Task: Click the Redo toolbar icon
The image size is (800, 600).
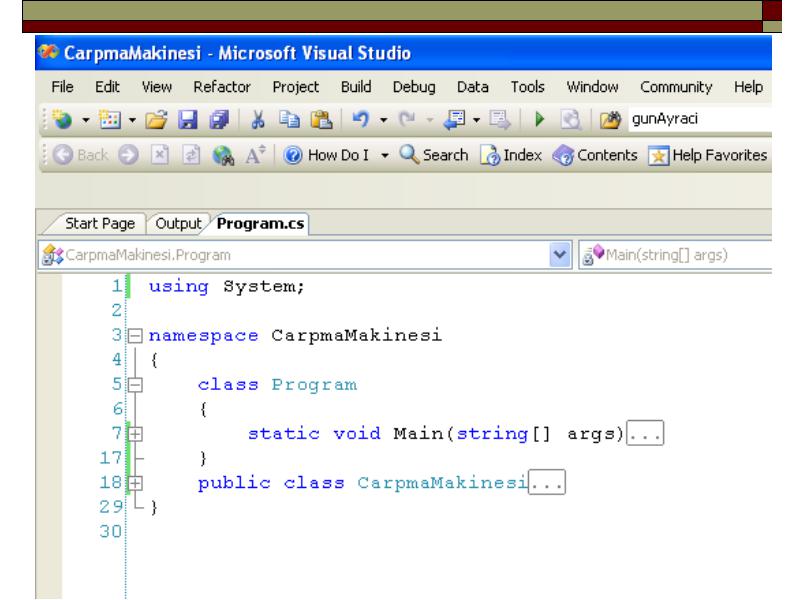Action: click(x=407, y=120)
